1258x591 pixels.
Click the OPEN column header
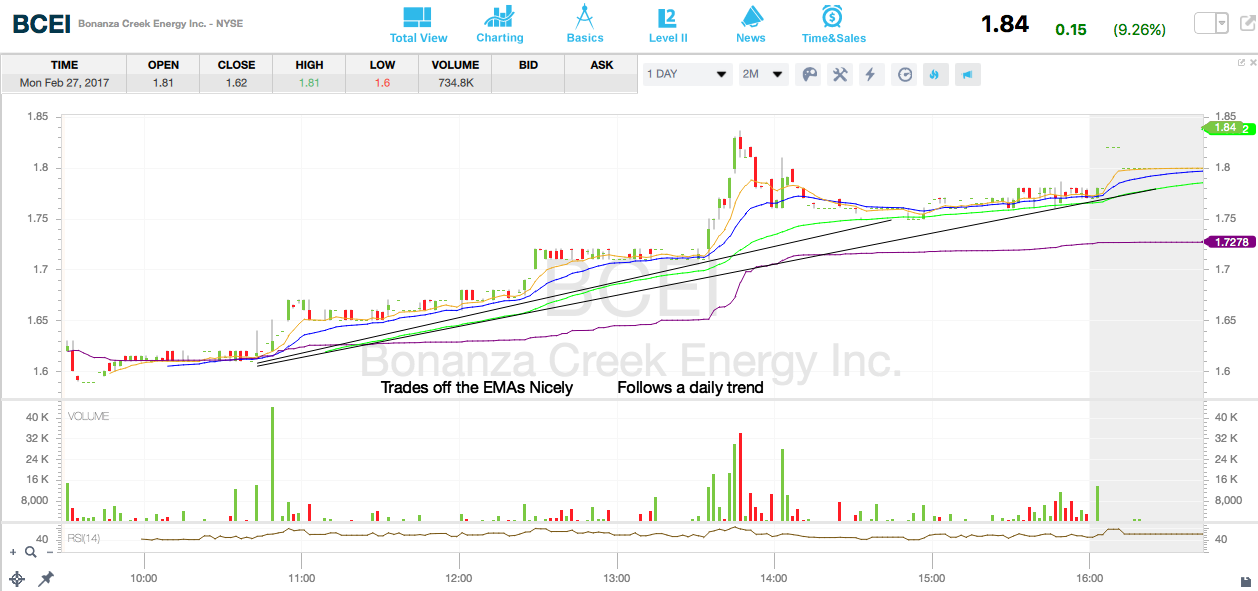point(163,65)
